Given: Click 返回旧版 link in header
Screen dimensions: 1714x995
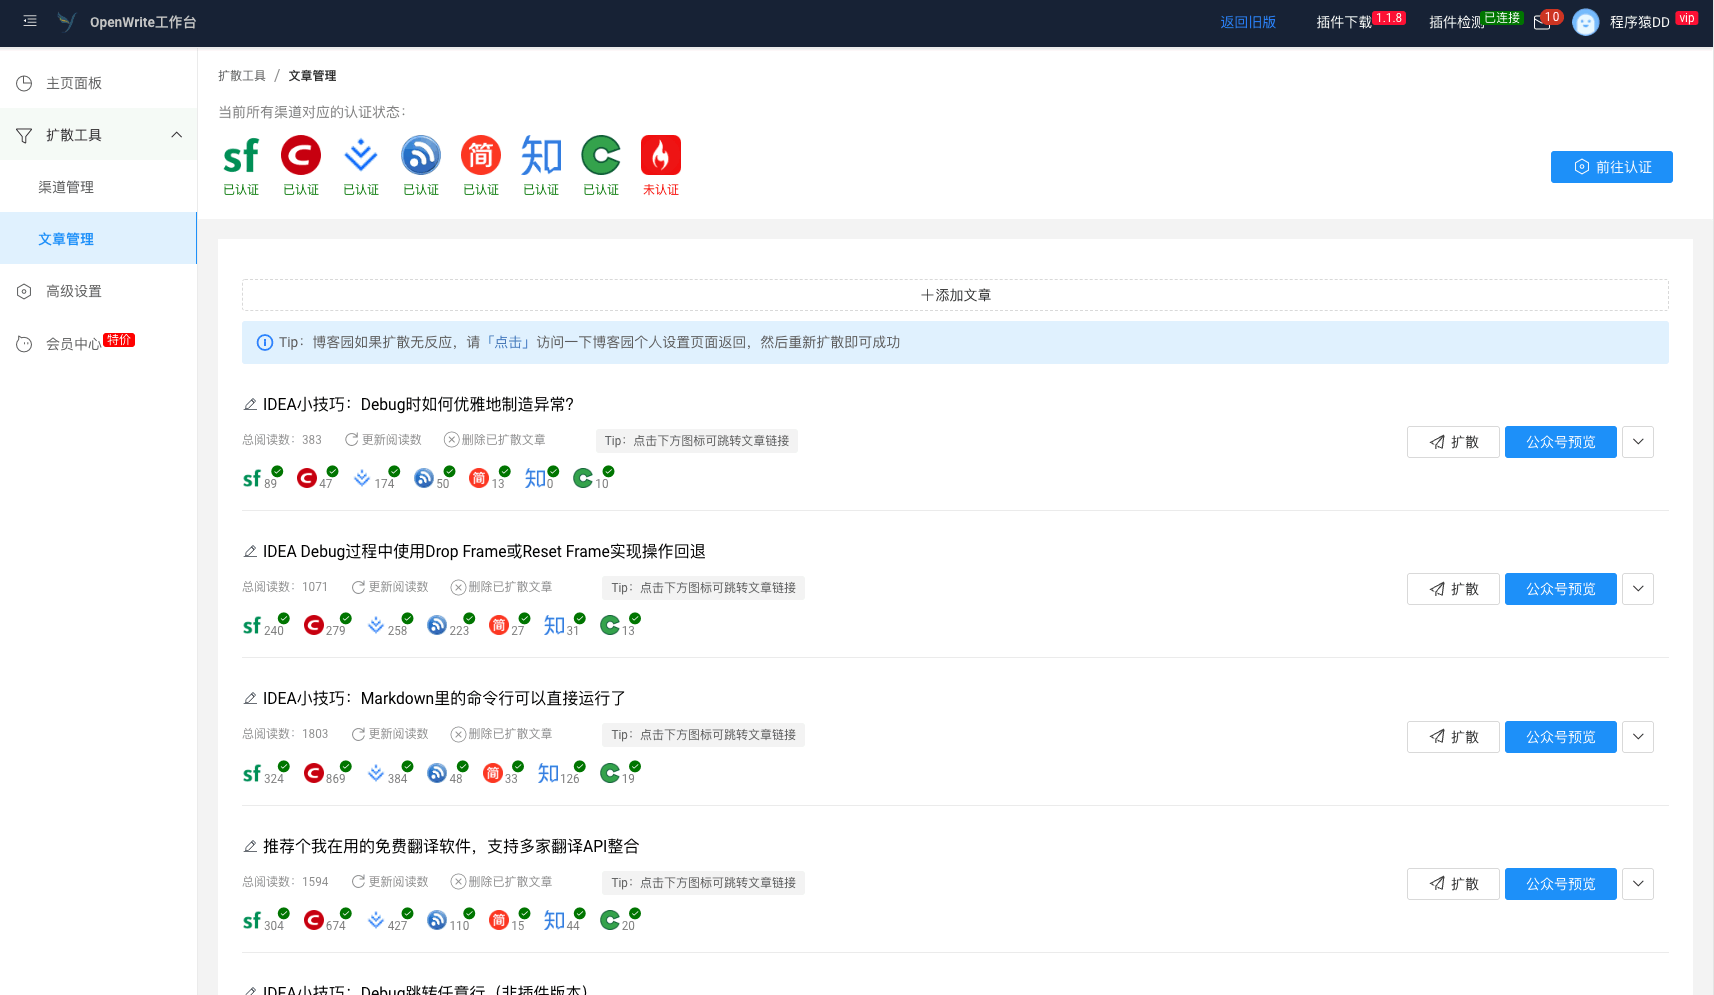Looking at the screenshot, I should click(x=1248, y=22).
